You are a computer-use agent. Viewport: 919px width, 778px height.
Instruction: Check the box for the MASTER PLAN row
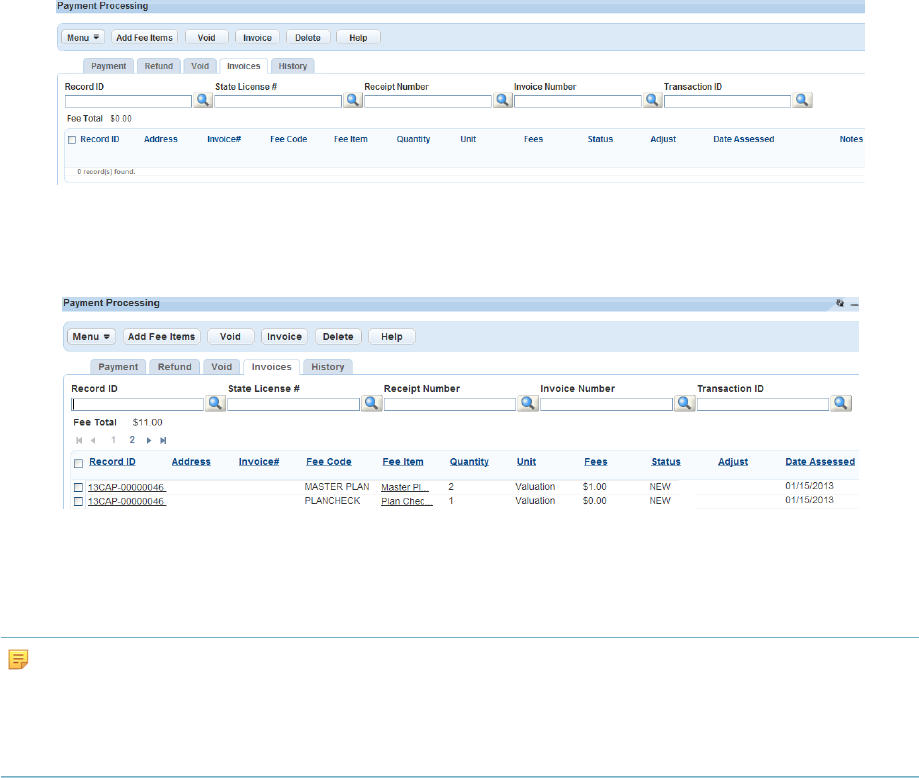click(x=78, y=487)
